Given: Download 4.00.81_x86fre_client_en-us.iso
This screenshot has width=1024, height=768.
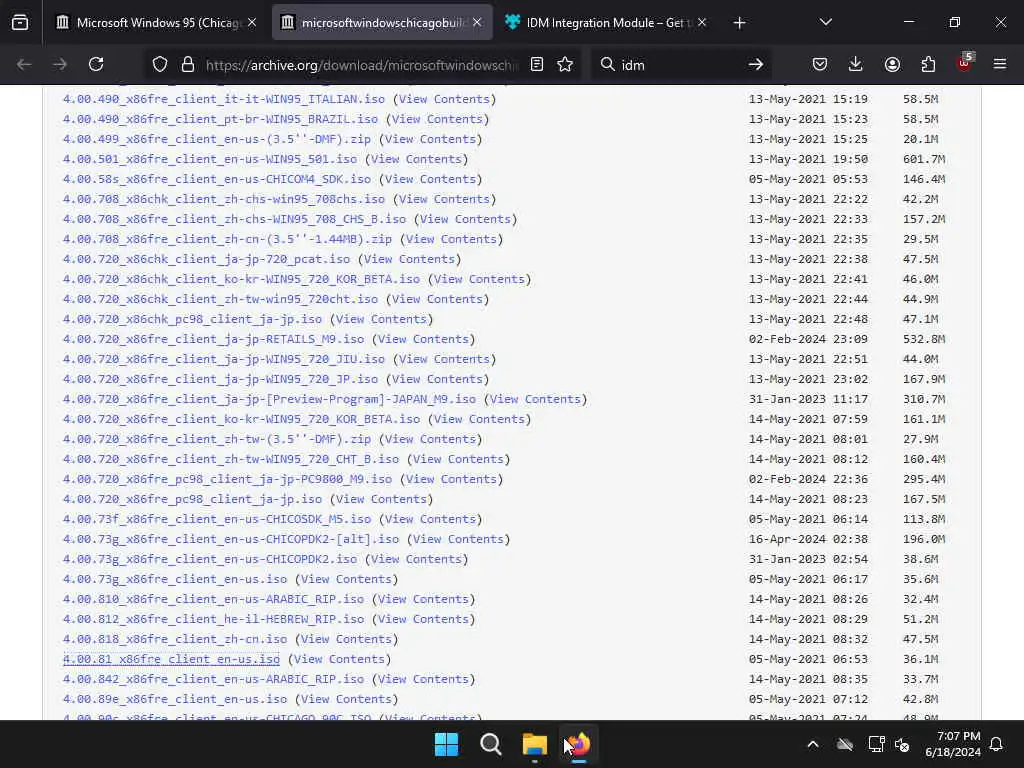Looking at the screenshot, I should (x=171, y=660).
